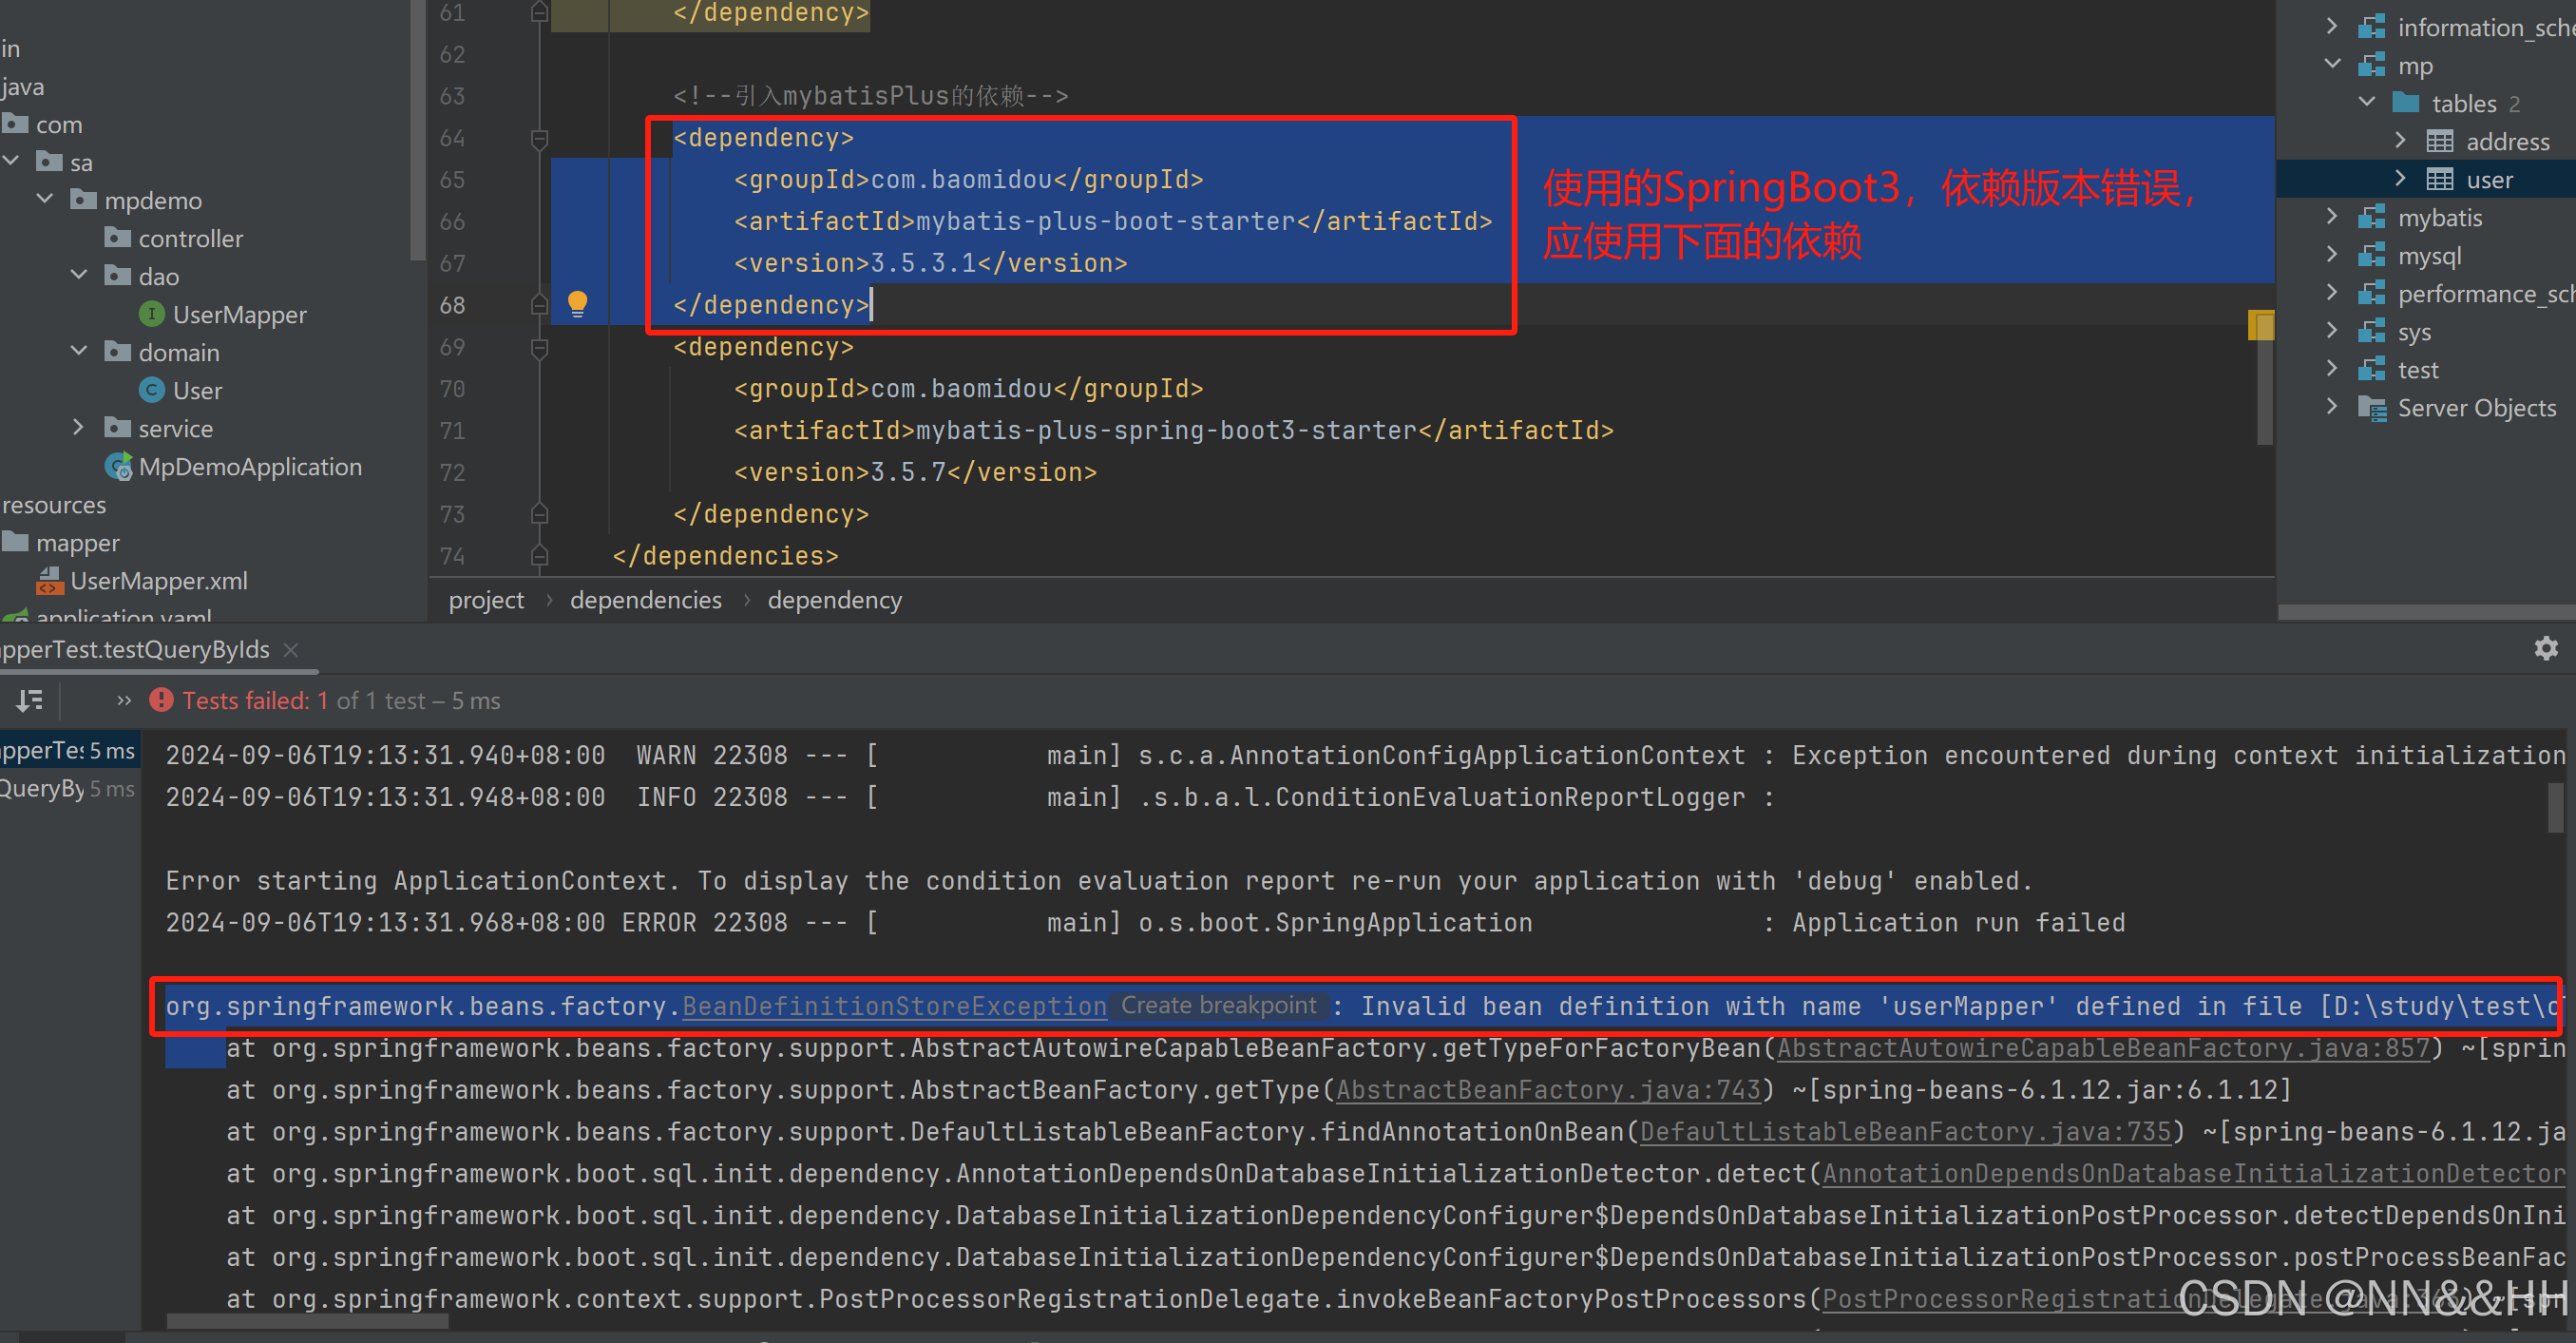The width and height of the screenshot is (2576, 1343).
Task: Click the horizontal scrollbar at bottom left
Action: [305, 1320]
